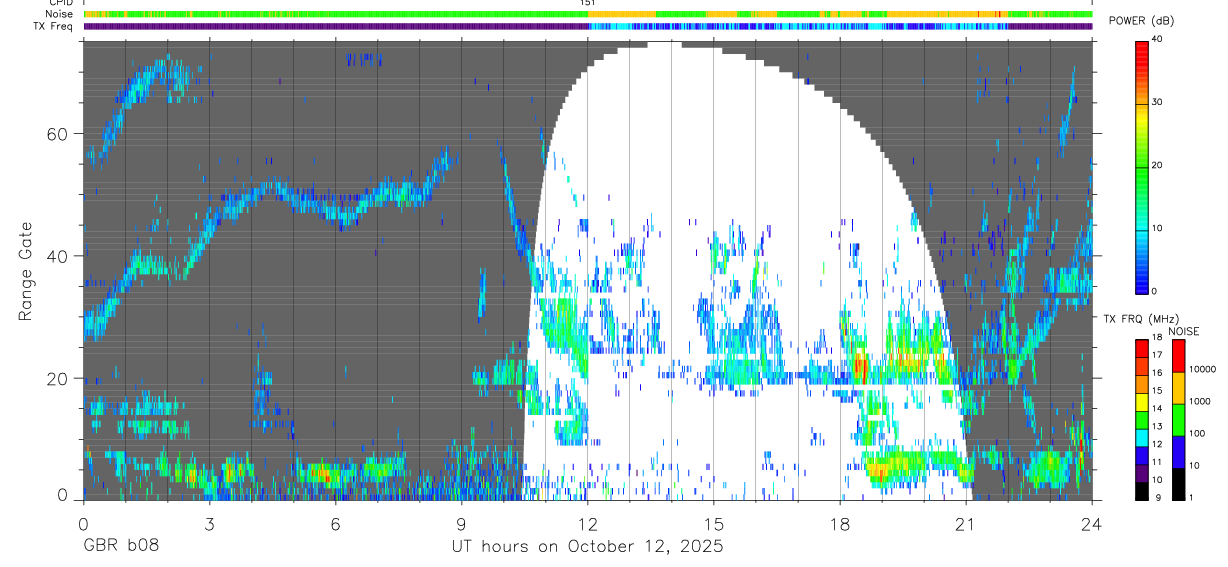The height and width of the screenshot is (567, 1228).
Task: Click the 100 label on the NOISE scale
Action: click(1197, 433)
